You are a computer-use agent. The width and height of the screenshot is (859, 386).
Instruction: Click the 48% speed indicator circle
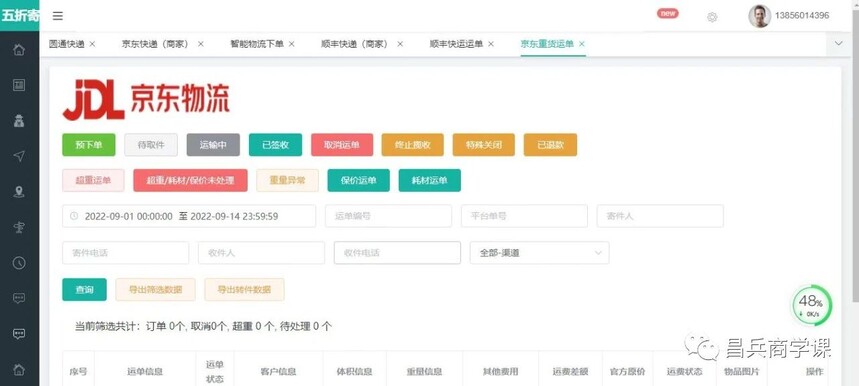[811, 306]
